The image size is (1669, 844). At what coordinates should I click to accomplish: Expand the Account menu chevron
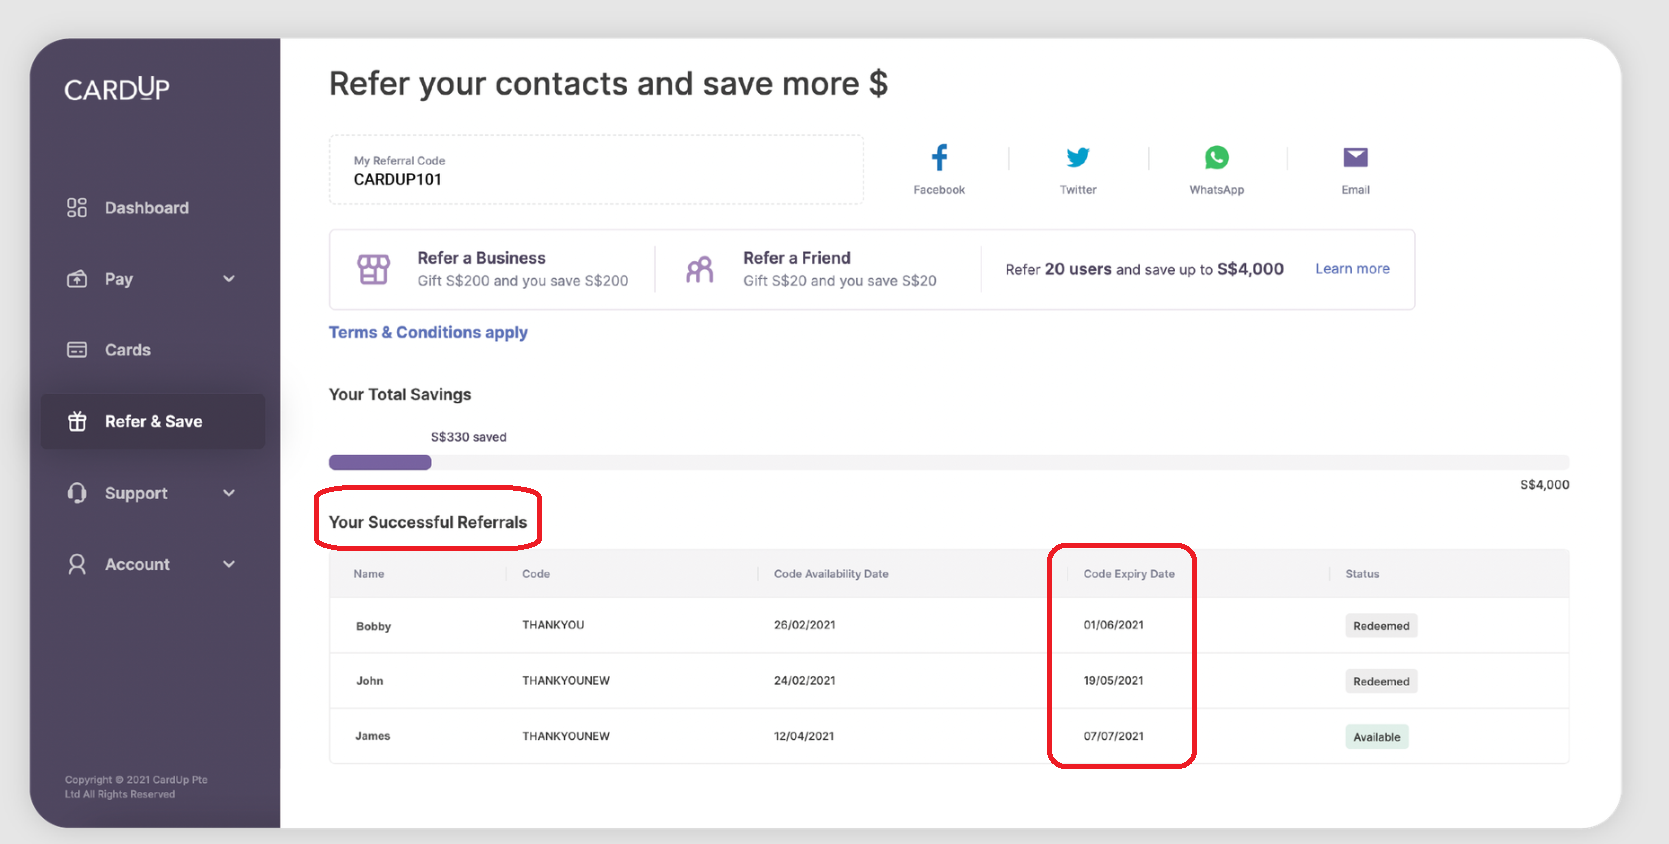229,564
